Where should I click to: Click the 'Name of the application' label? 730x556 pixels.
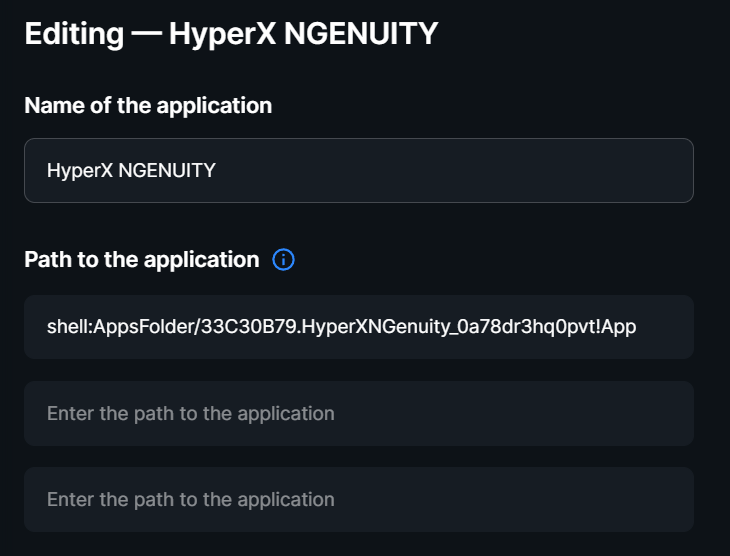coord(148,106)
